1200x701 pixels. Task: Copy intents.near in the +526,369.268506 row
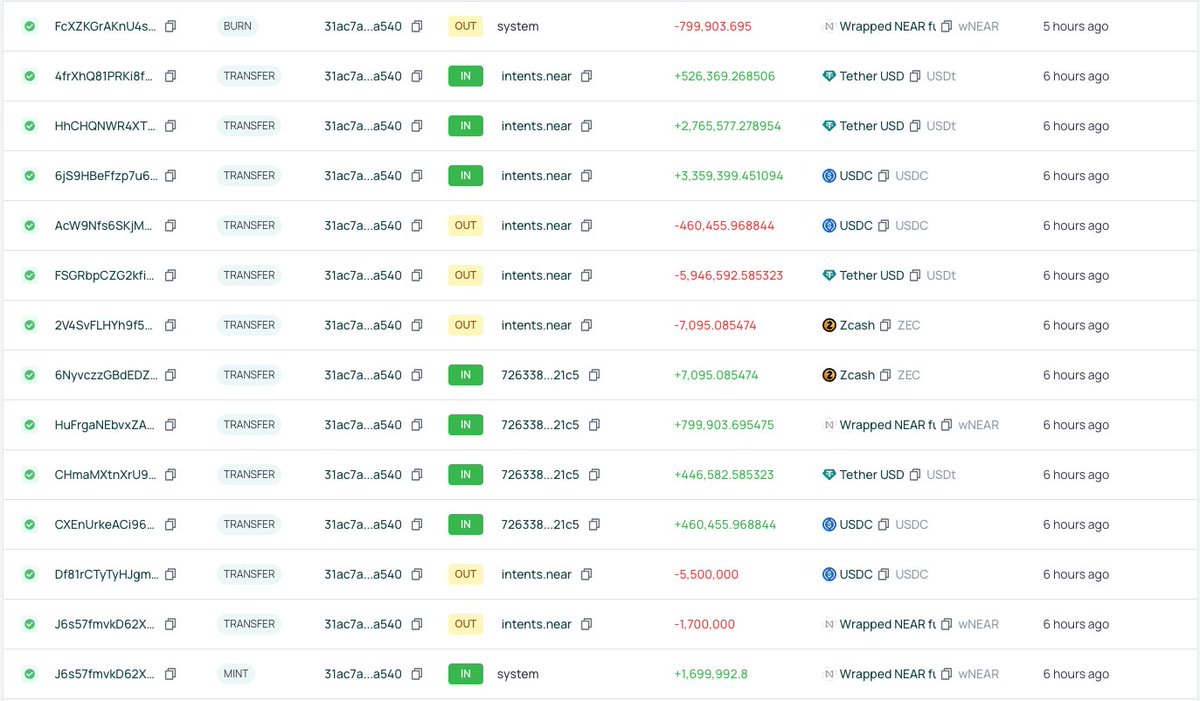tap(587, 76)
